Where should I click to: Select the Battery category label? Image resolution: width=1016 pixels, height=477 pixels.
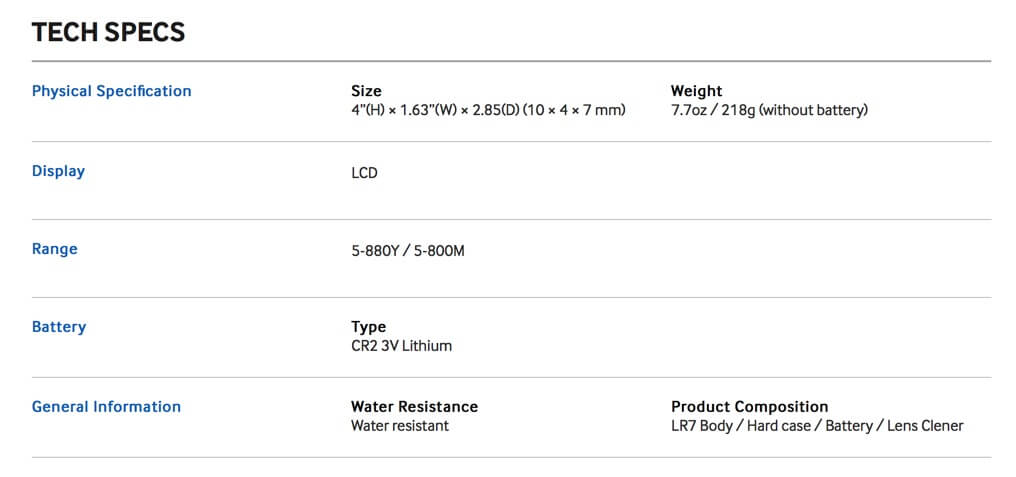(59, 327)
